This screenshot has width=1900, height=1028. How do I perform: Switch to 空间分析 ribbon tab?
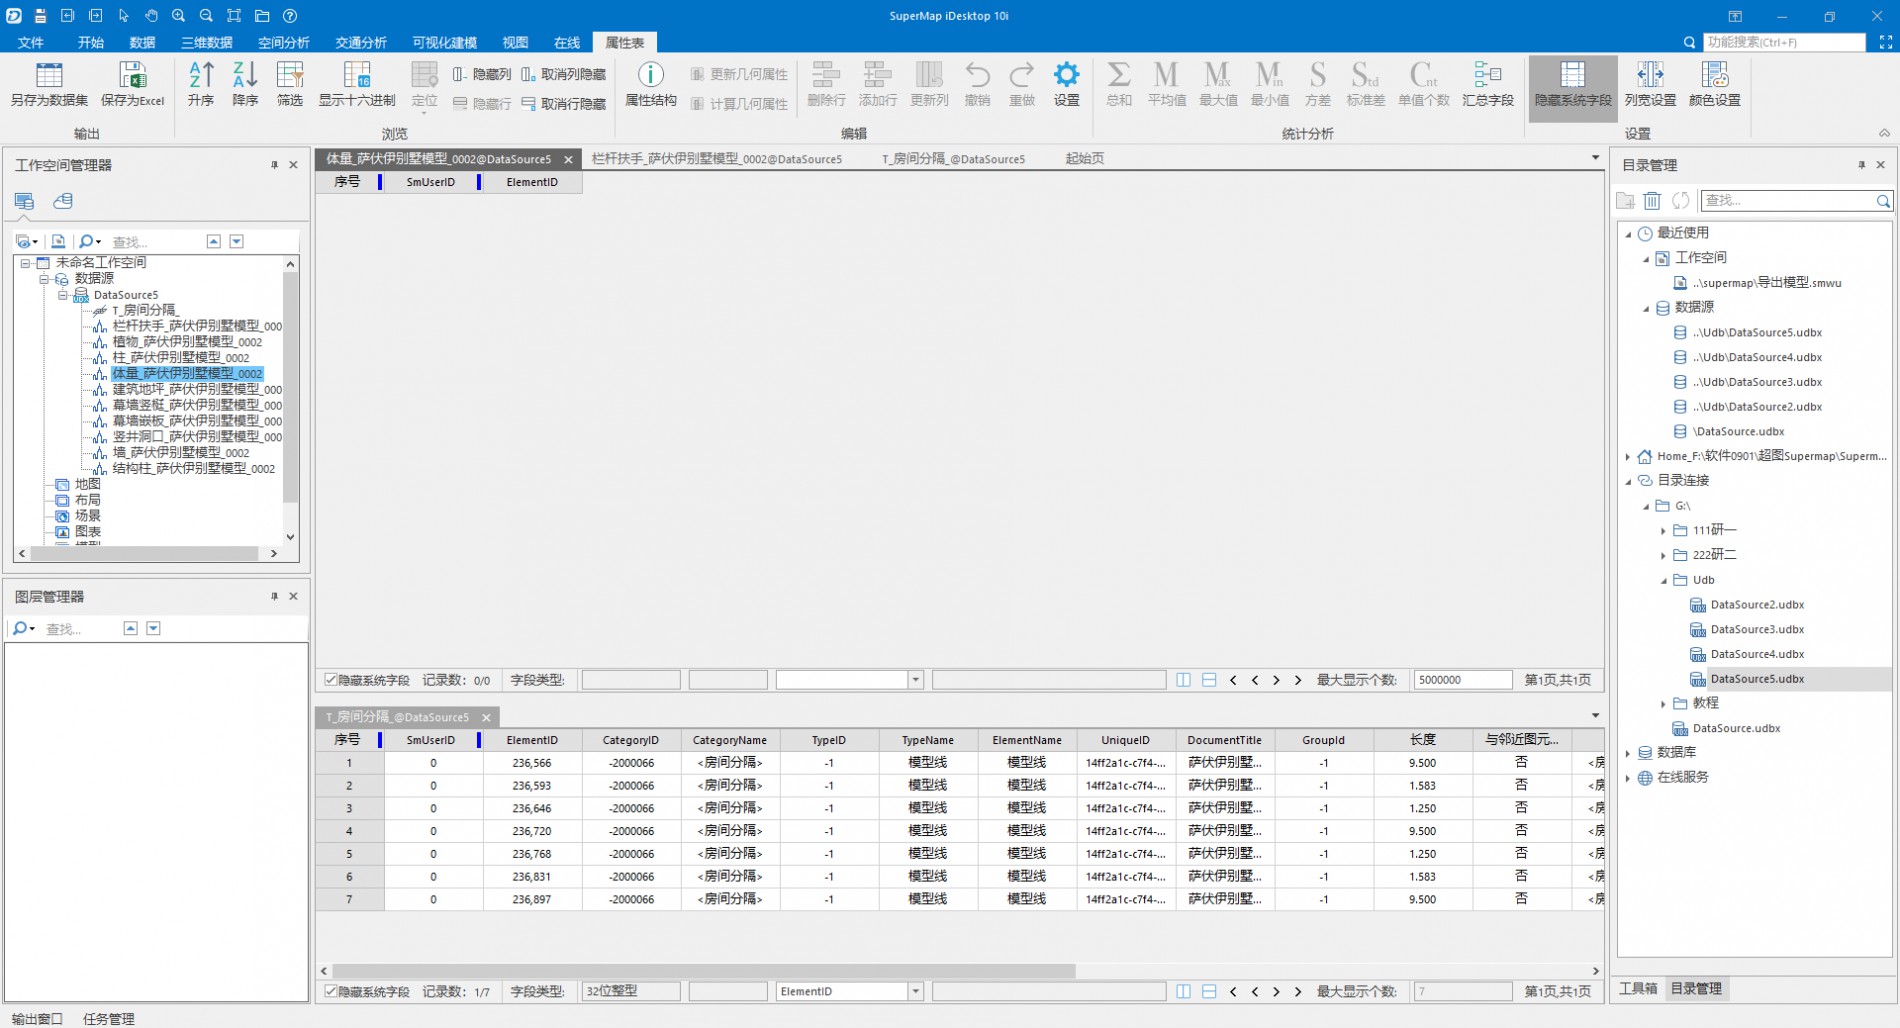click(x=284, y=43)
